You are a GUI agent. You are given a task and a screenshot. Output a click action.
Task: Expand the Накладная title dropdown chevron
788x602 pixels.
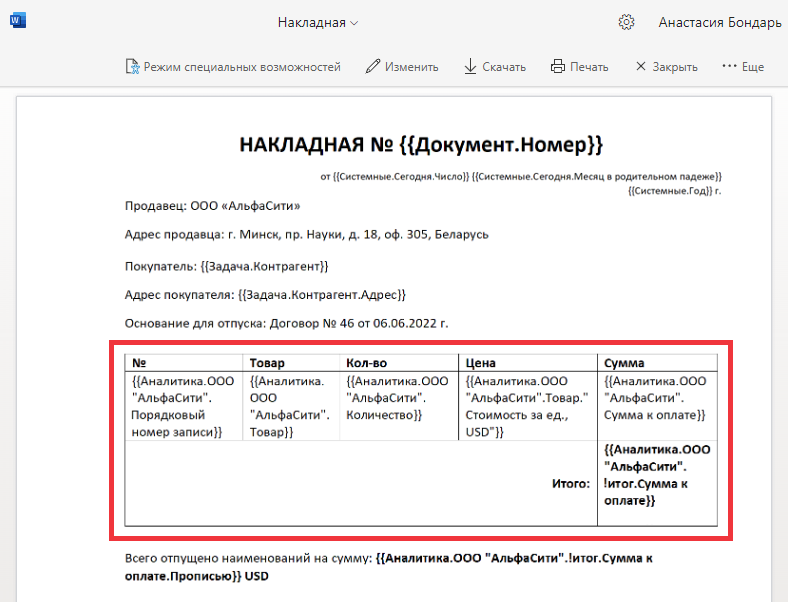(354, 23)
